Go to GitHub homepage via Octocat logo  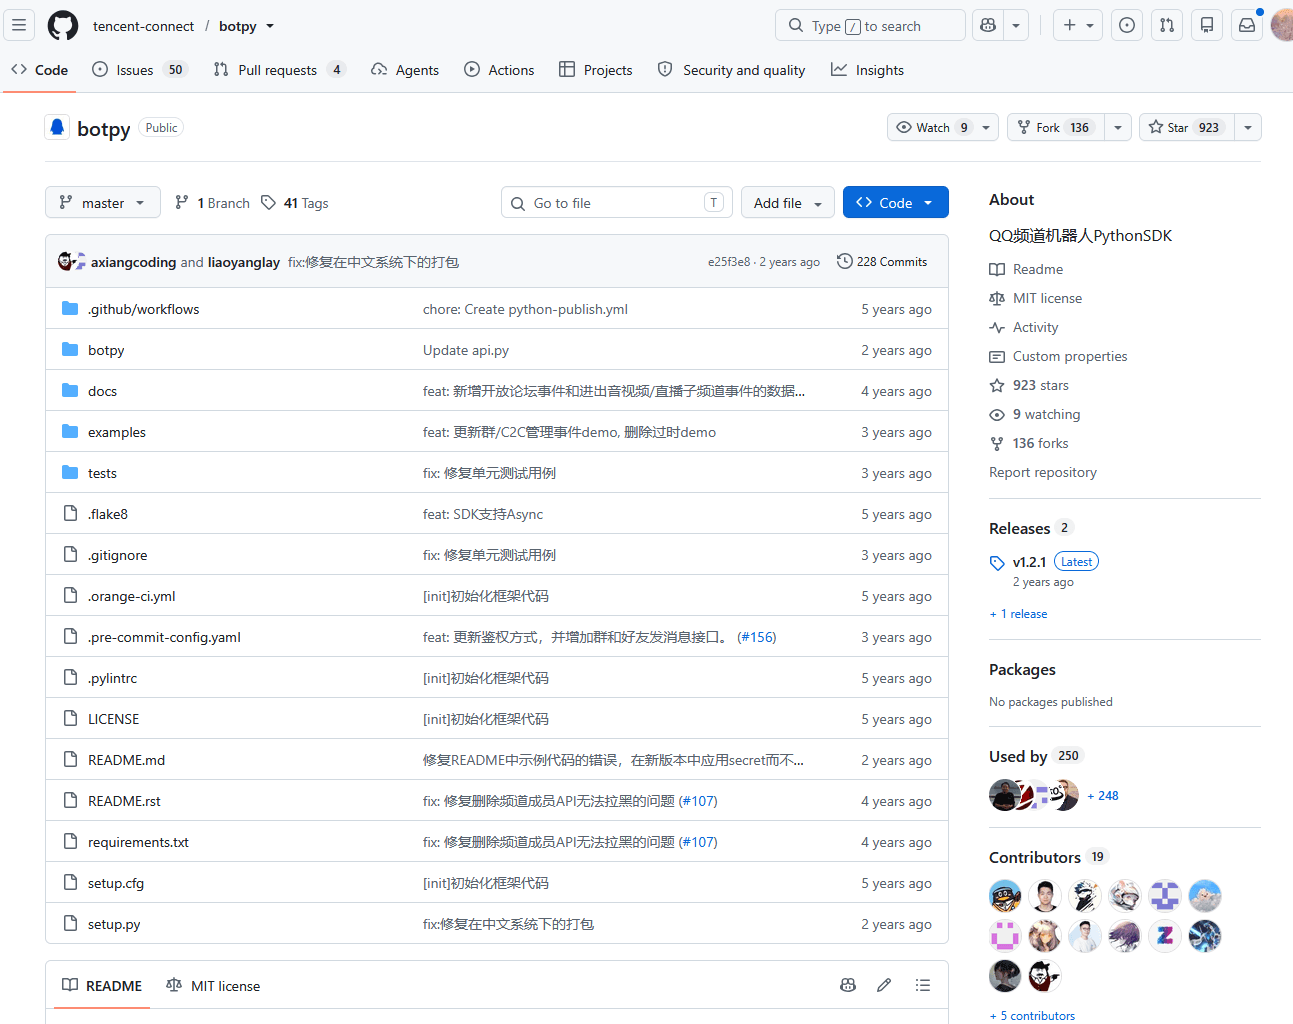(x=63, y=25)
